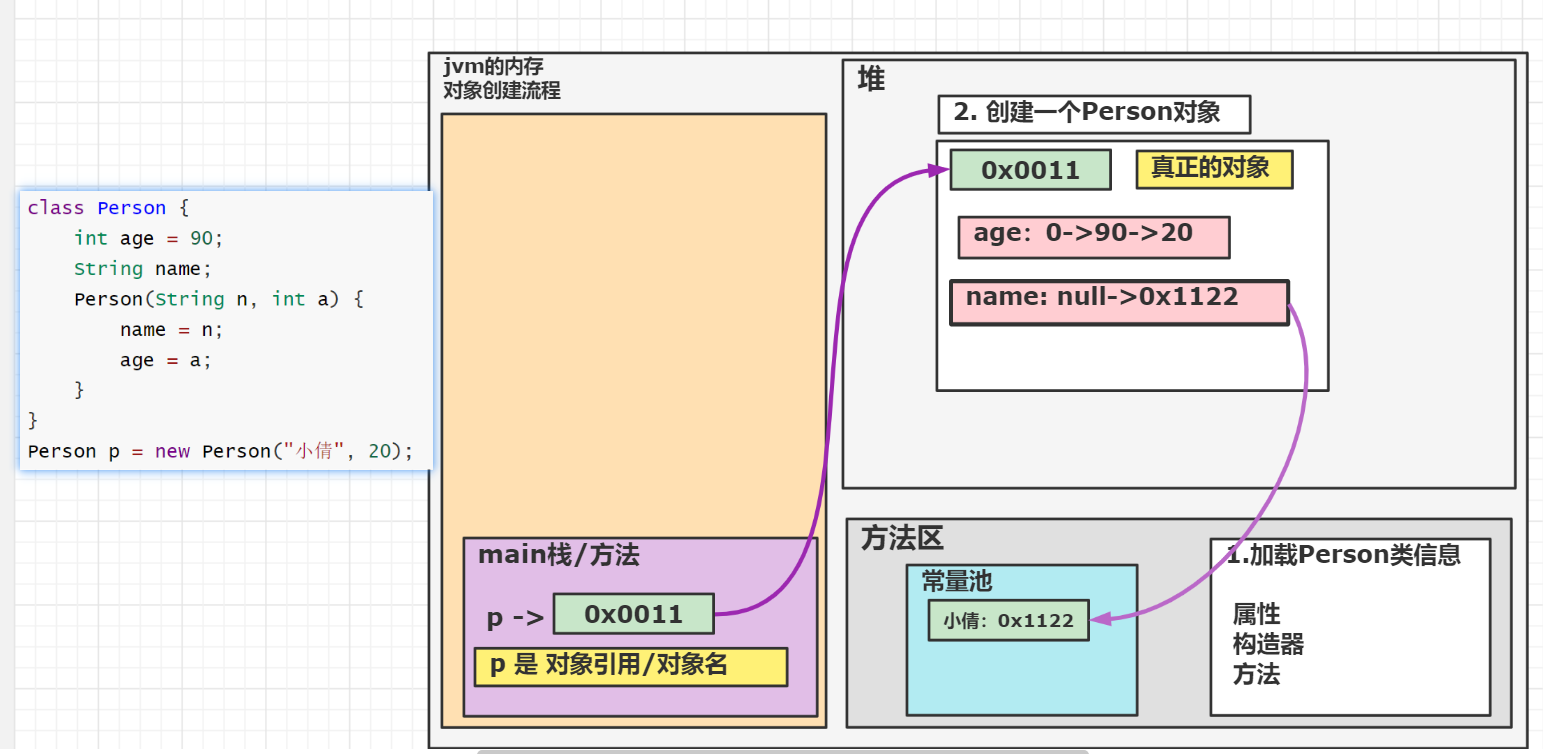Click the 'age: 0->90->20' field box

(x=1093, y=236)
